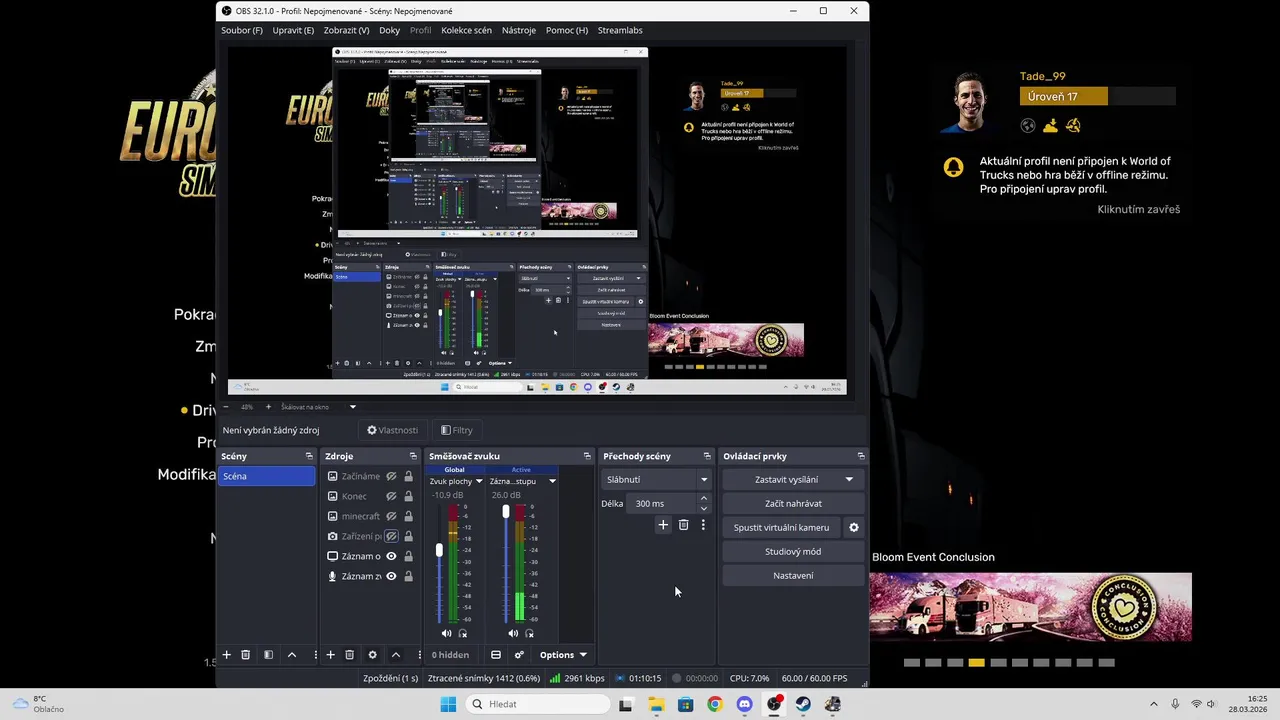Open Slábnutí transition dropdown
The image size is (1280, 720).
pos(656,479)
